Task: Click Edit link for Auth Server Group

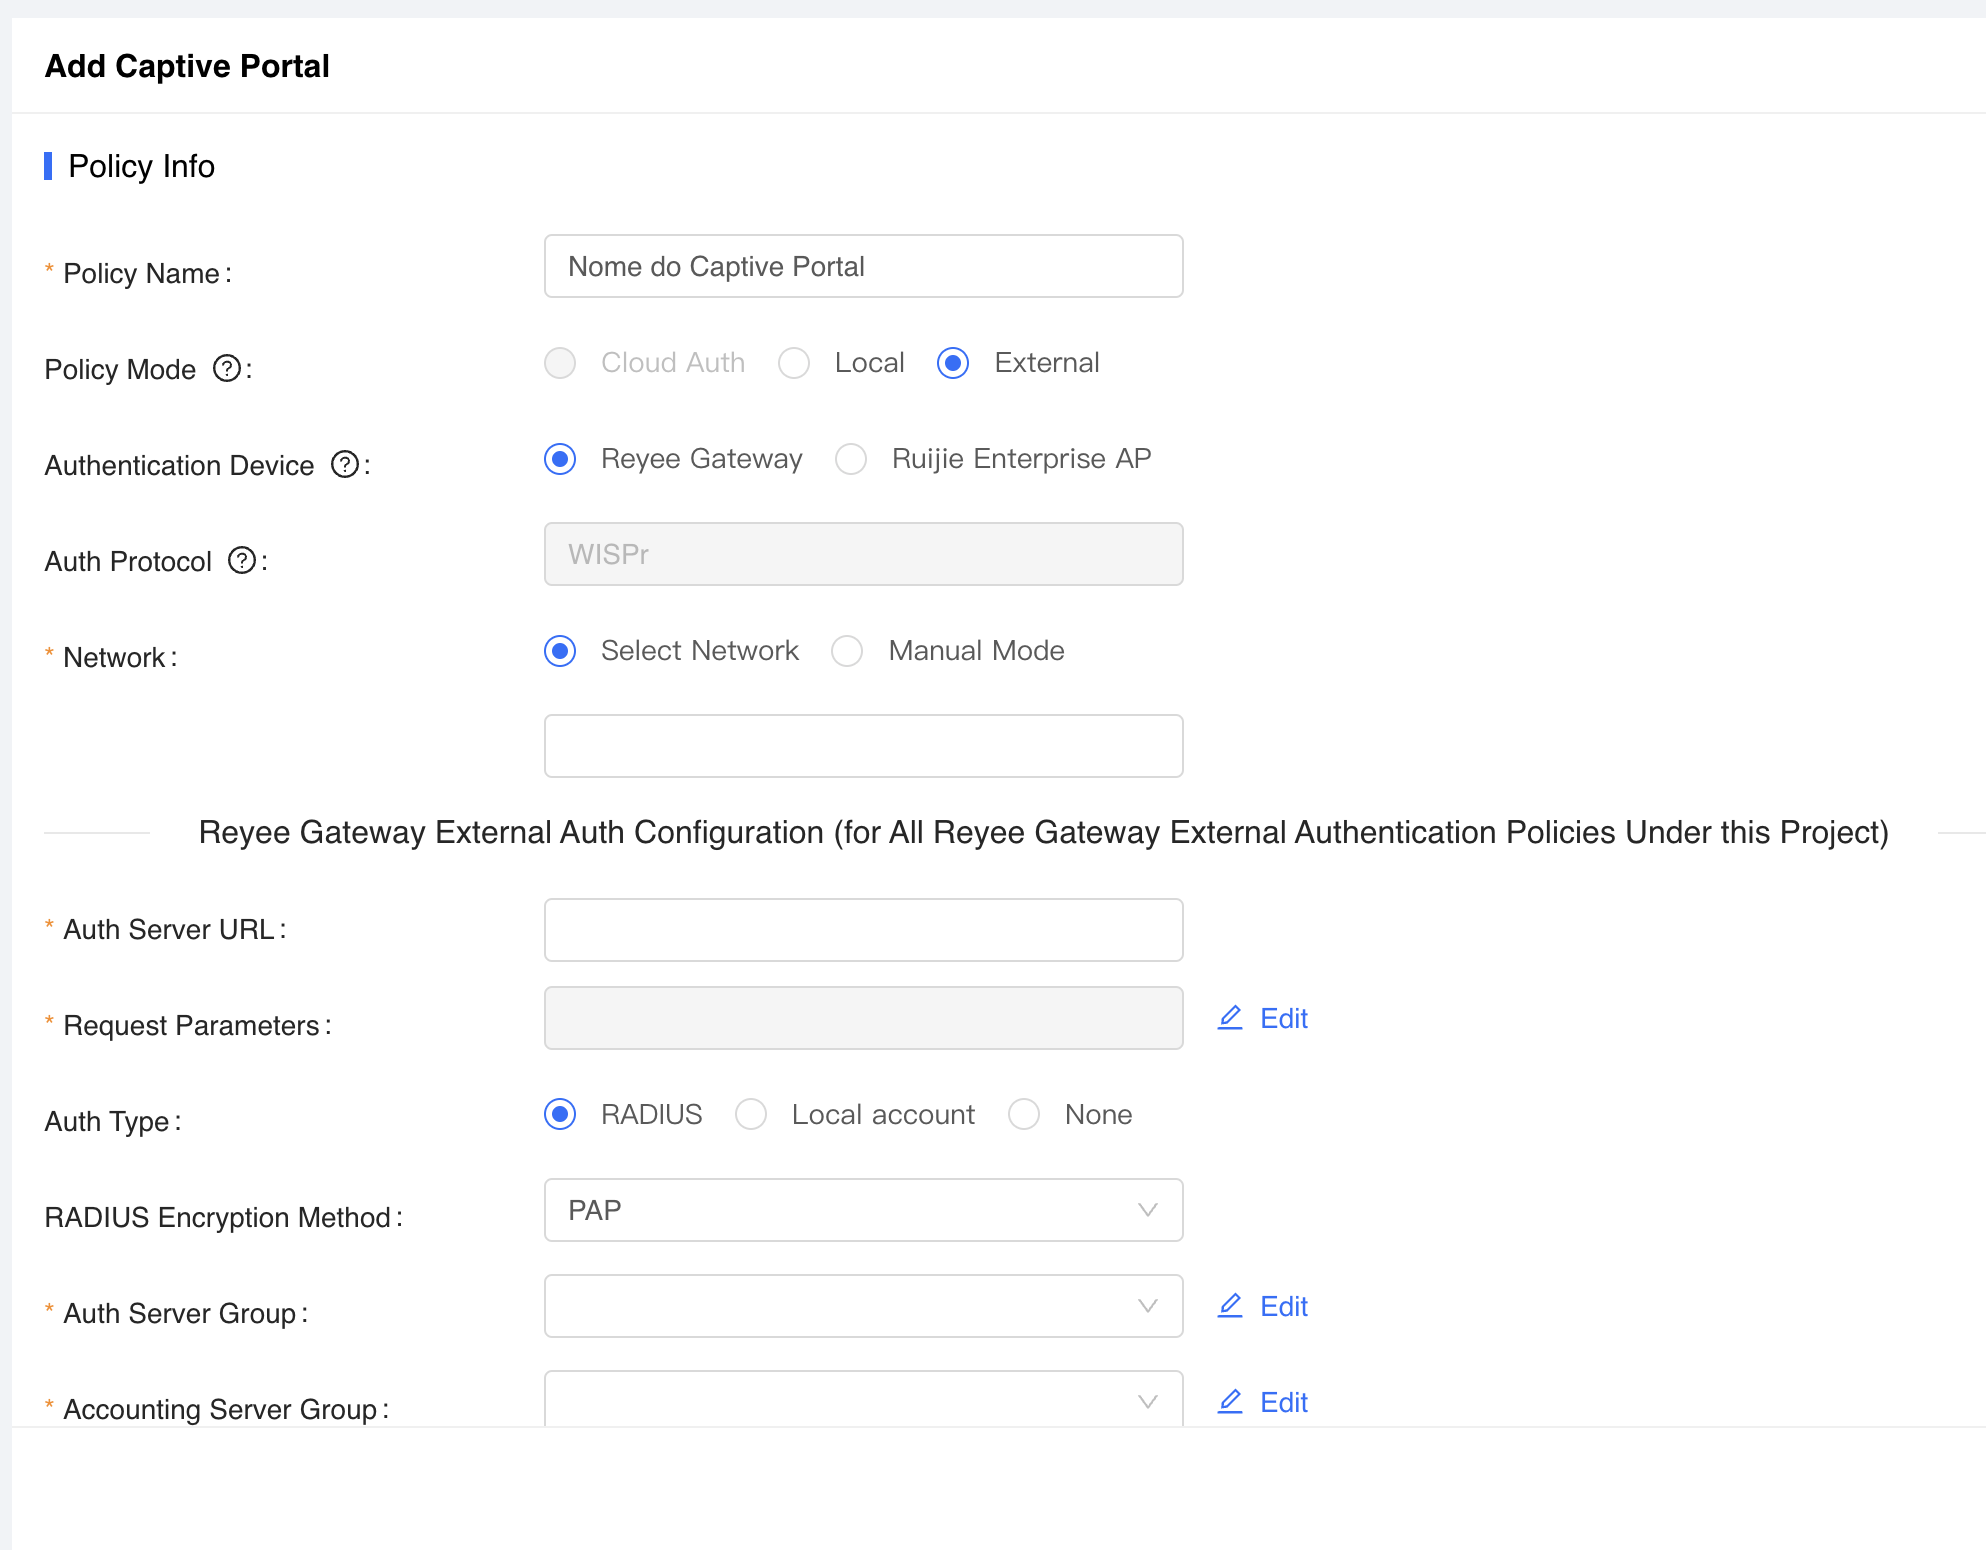Action: [1284, 1306]
